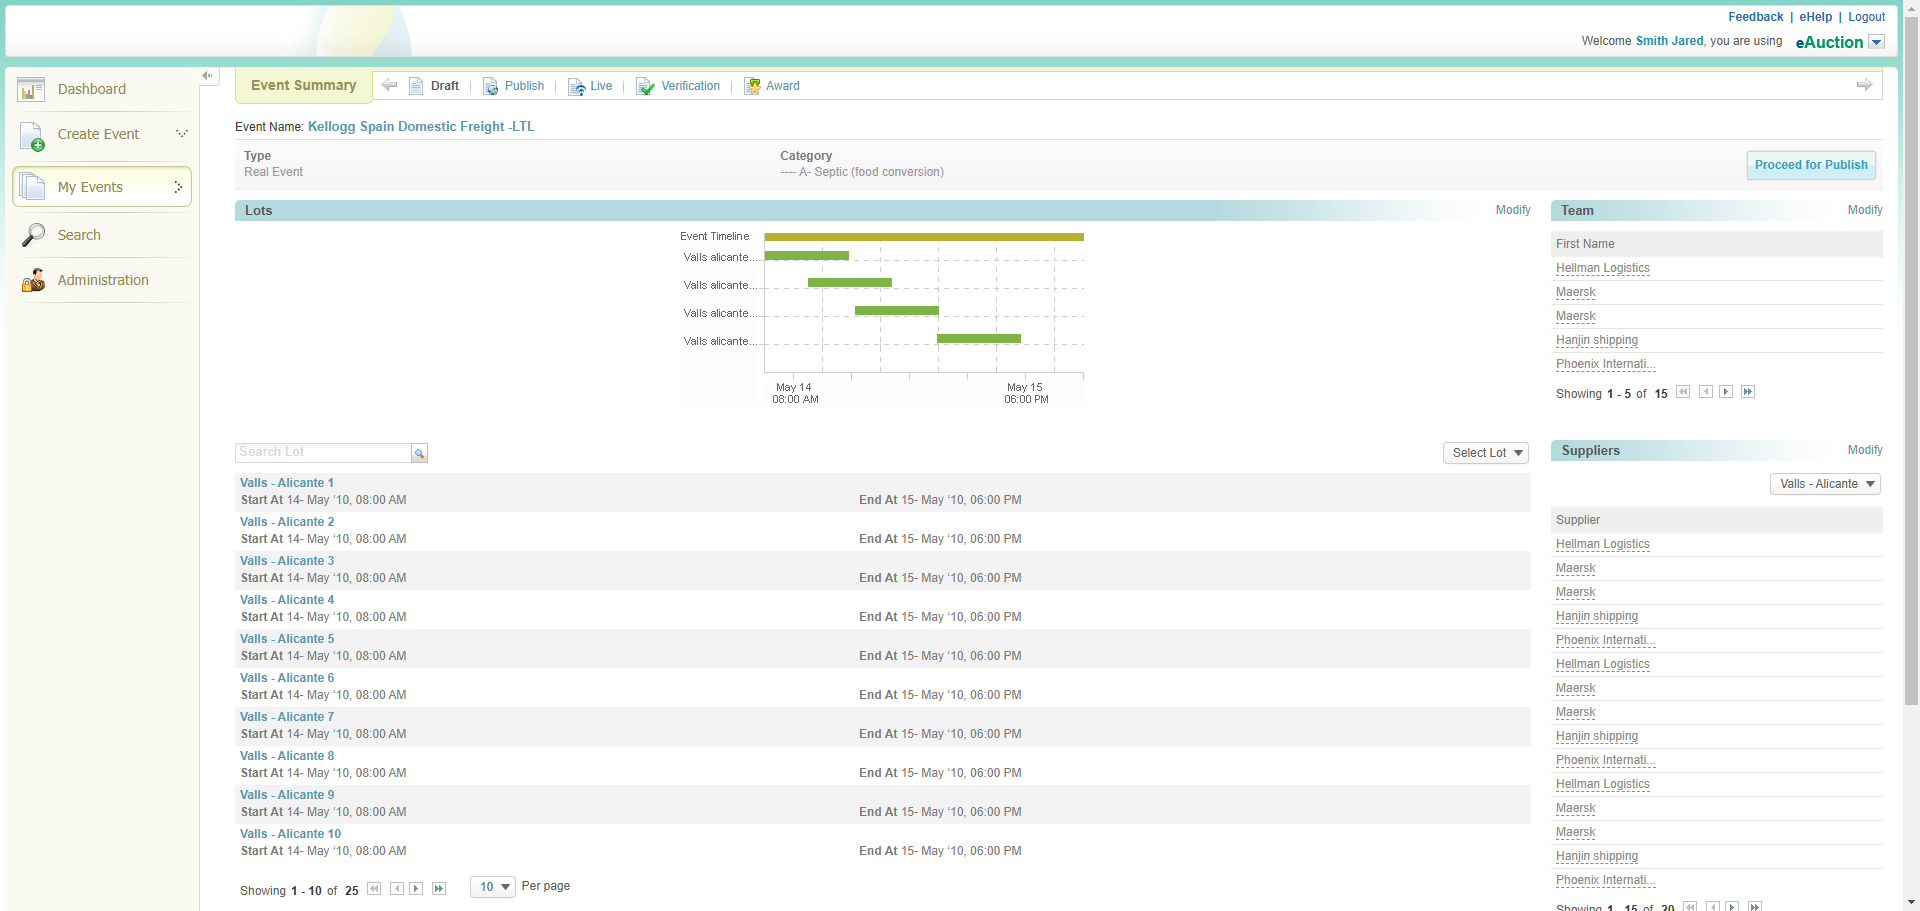
Task: Click the Search Lot input field
Action: pos(323,453)
